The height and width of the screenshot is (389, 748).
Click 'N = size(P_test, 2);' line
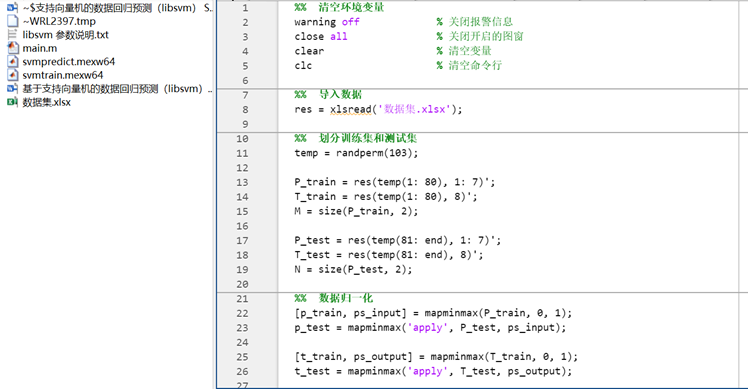click(353, 270)
